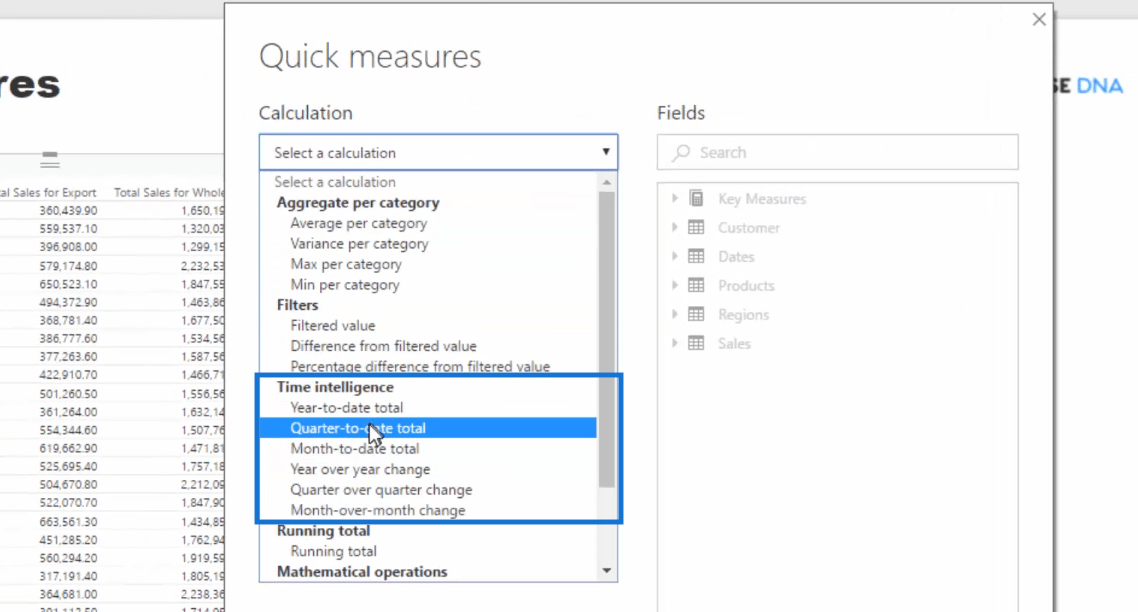This screenshot has width=1138, height=612.
Task: Click the table visual drag handle icon
Action: pos(50,160)
